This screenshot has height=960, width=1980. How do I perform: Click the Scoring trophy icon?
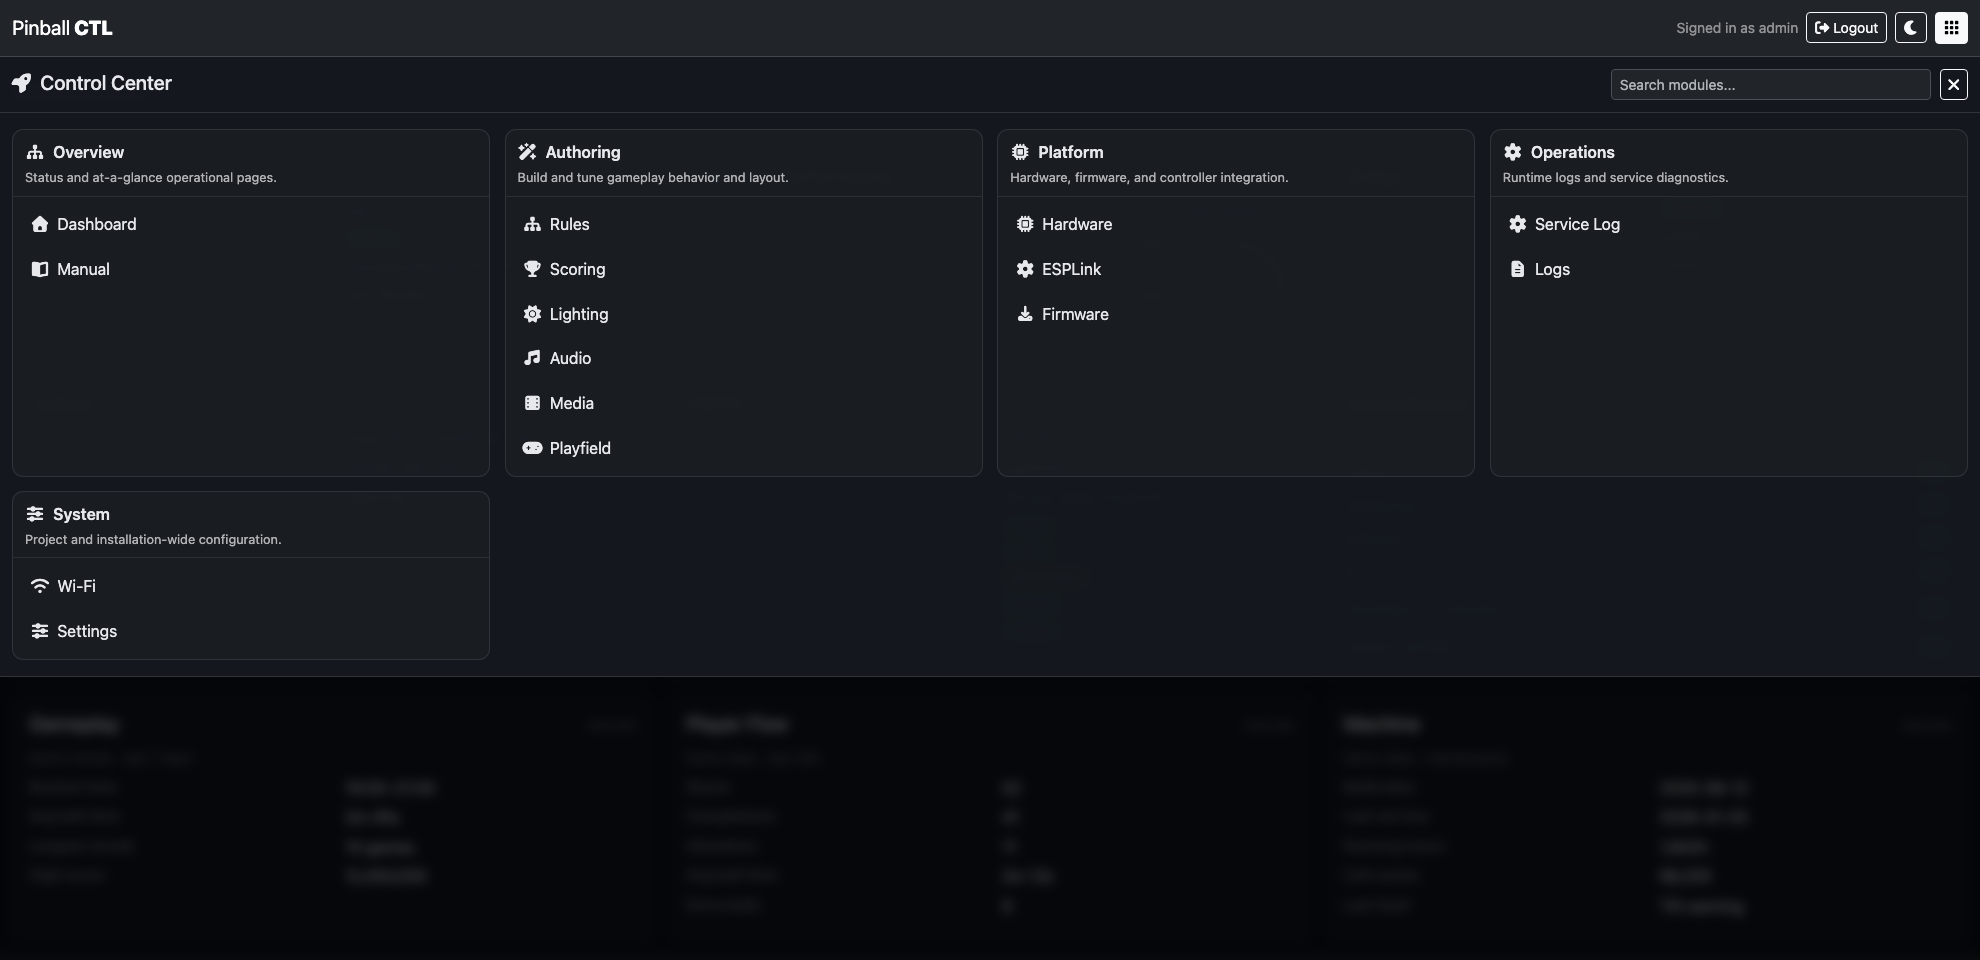pyautogui.click(x=532, y=269)
